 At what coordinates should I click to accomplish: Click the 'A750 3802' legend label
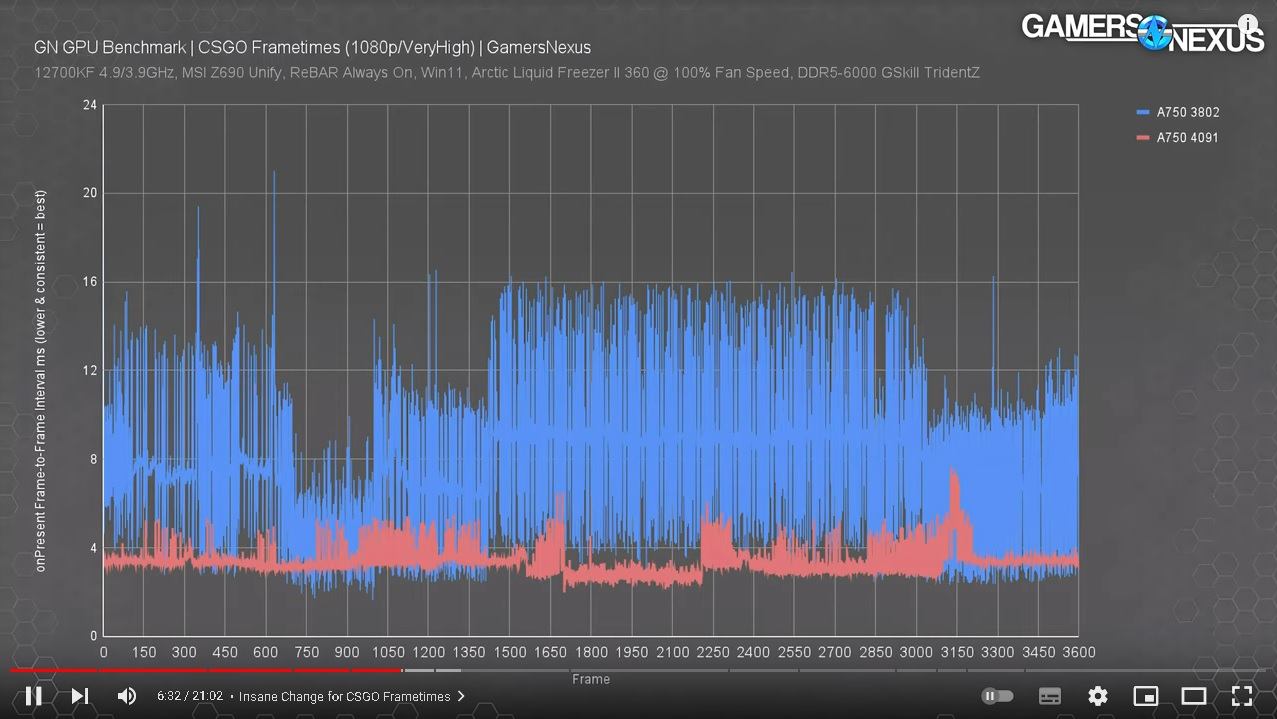tap(1188, 113)
